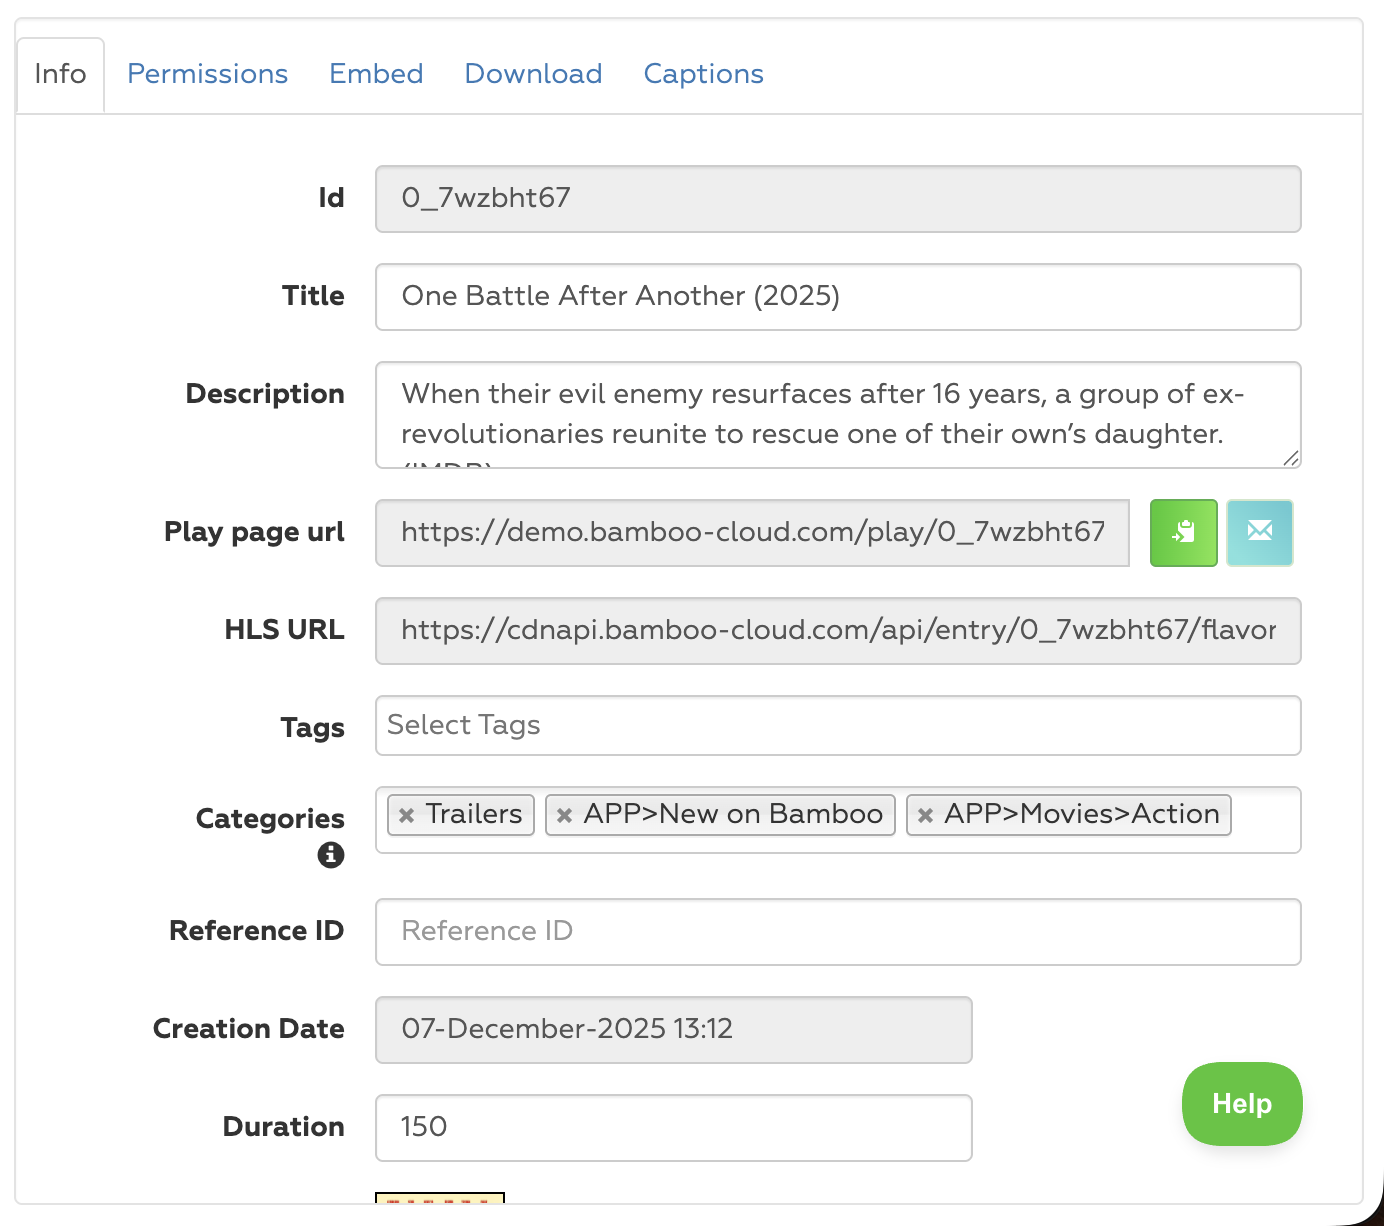
Task: Open the Embed tab
Action: point(376,74)
